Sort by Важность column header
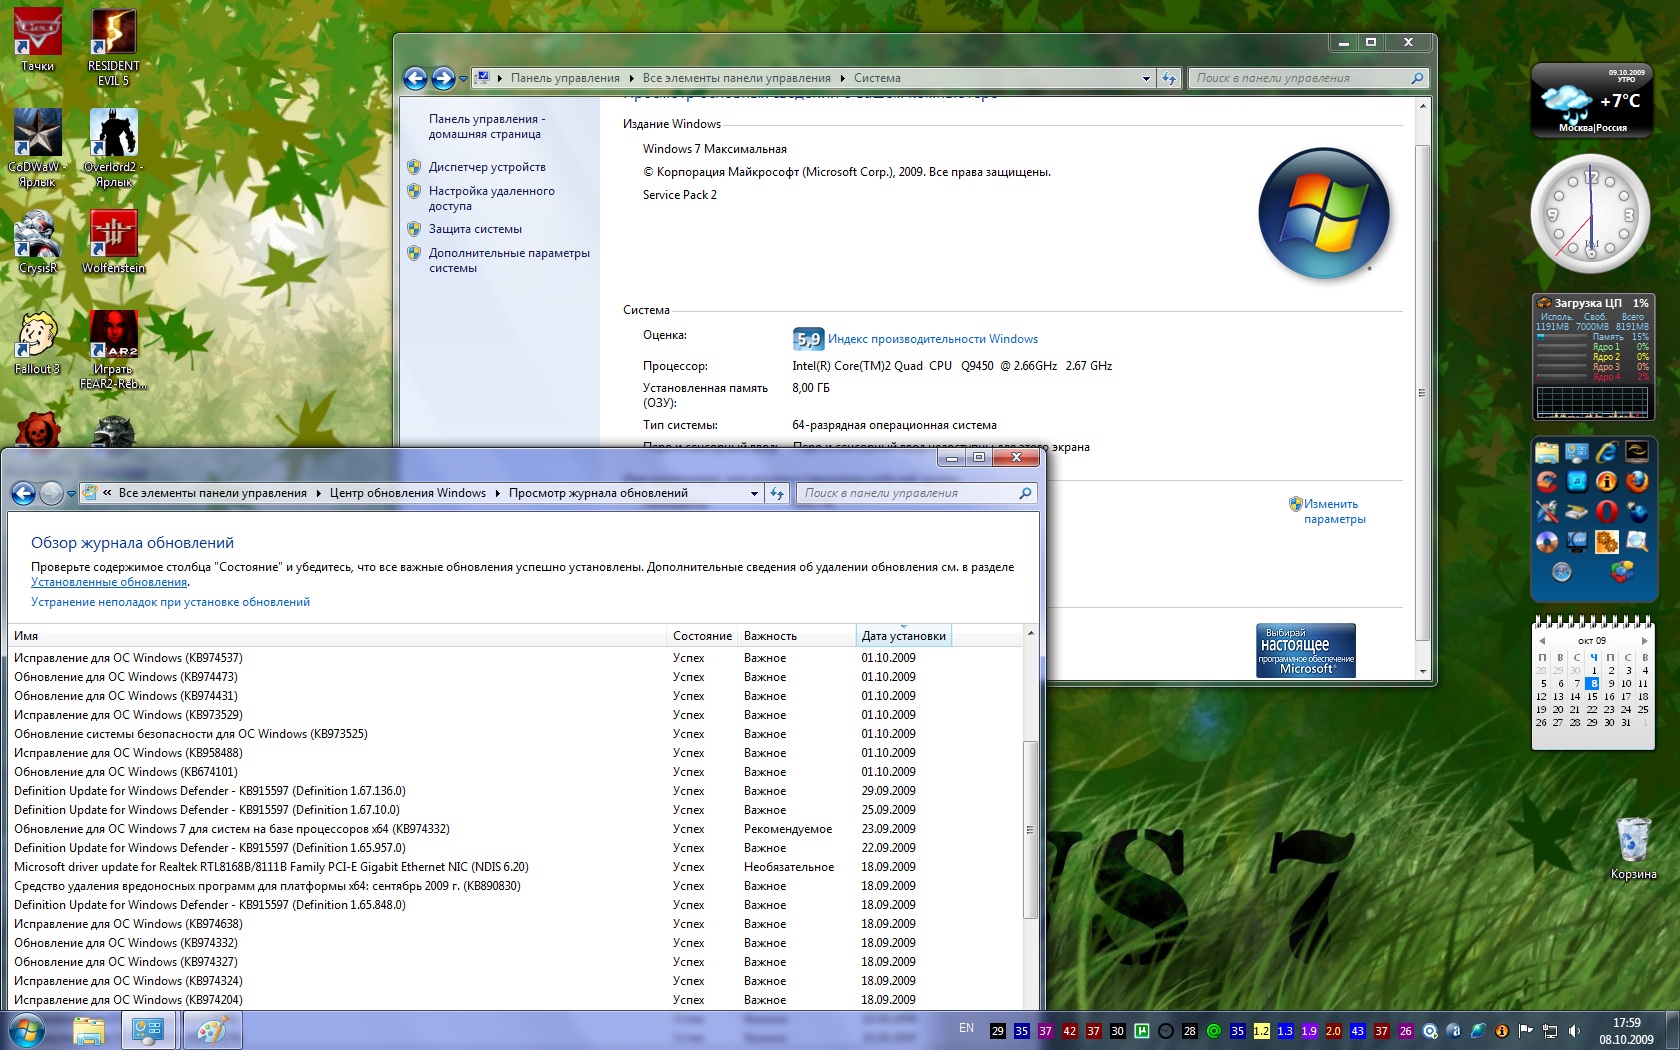This screenshot has width=1680, height=1050. click(797, 636)
